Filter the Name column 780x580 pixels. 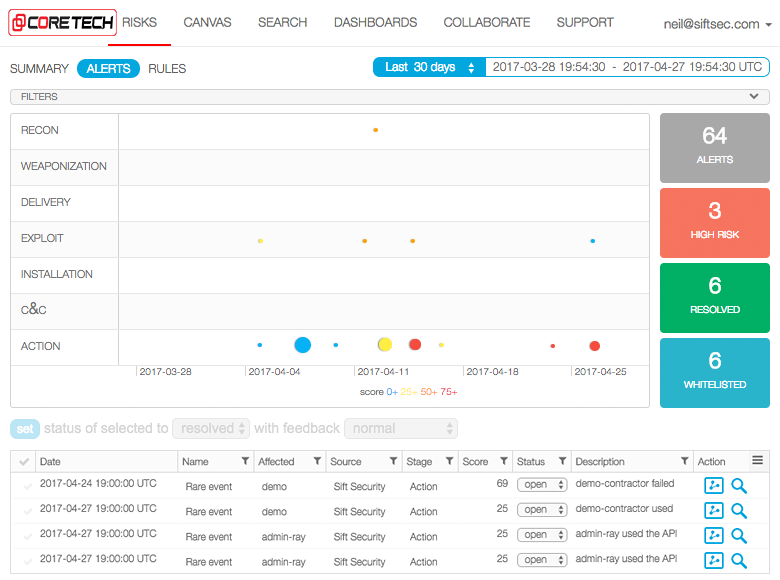[245, 461]
